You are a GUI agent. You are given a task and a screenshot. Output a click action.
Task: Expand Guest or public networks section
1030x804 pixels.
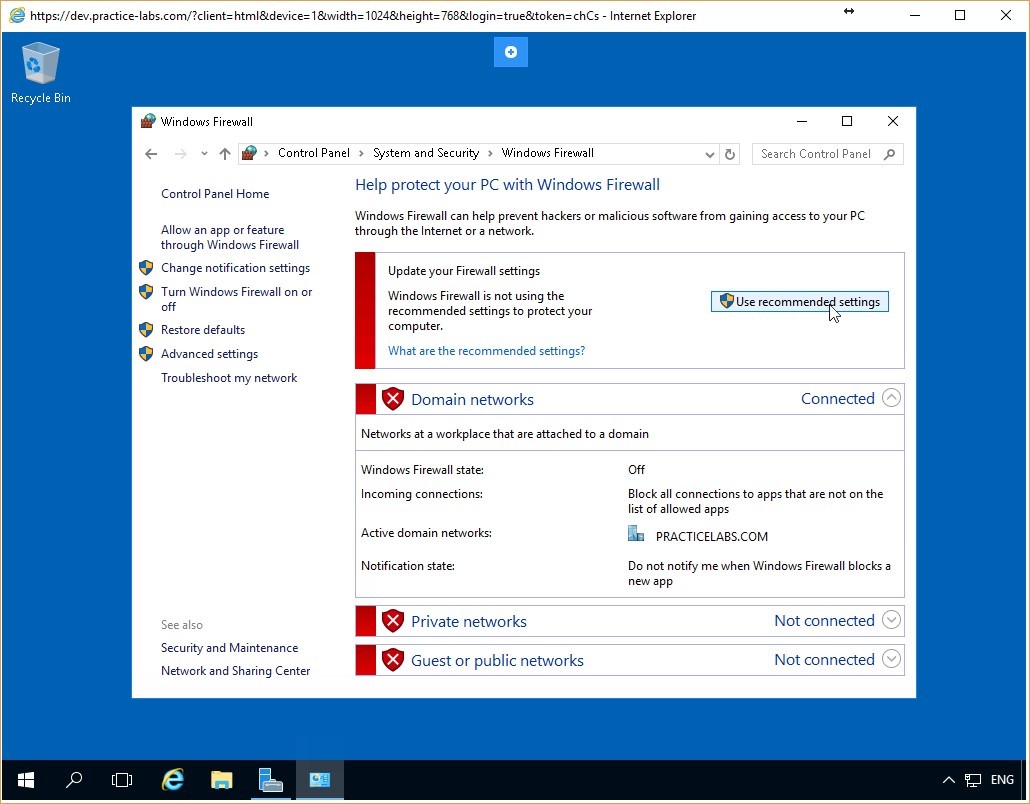click(891, 659)
